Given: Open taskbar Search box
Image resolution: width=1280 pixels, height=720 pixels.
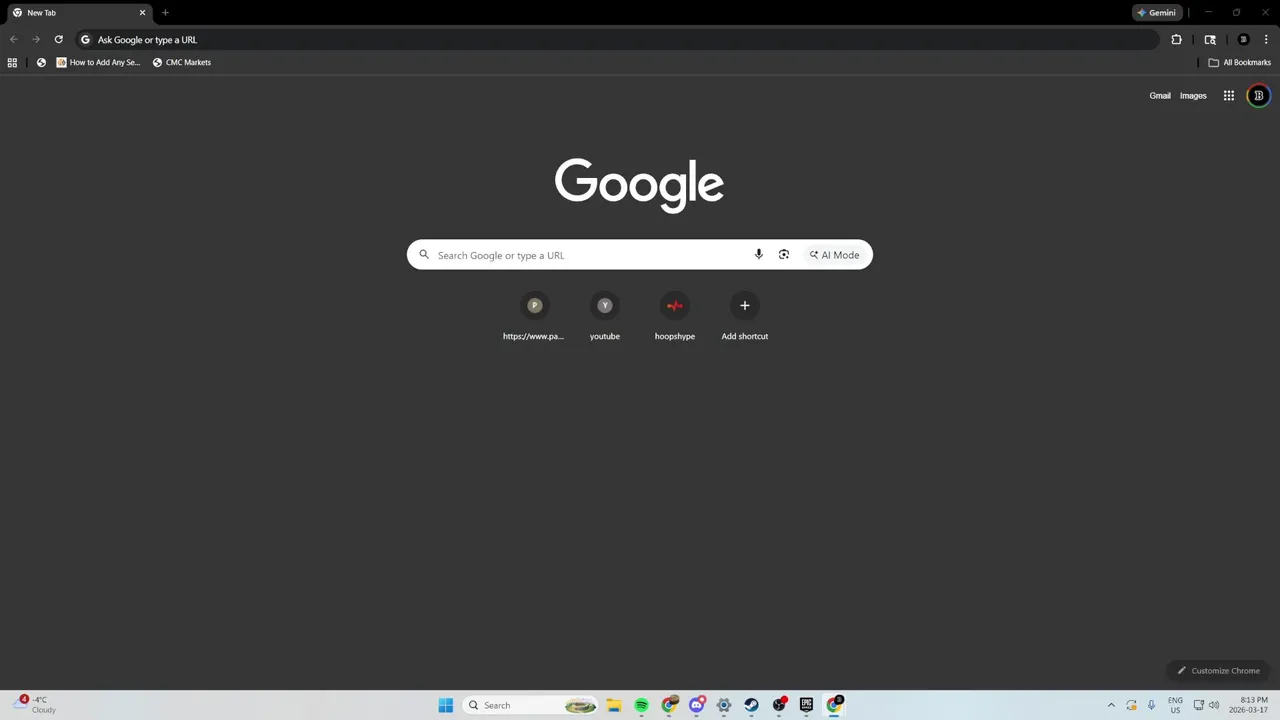Looking at the screenshot, I should (531, 705).
